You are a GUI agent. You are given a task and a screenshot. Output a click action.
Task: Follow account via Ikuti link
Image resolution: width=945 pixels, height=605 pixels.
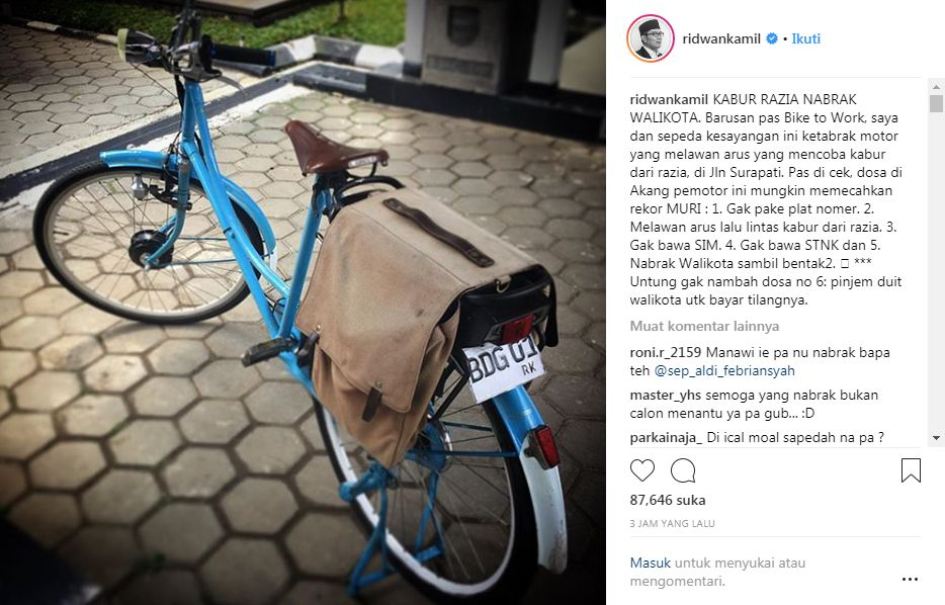click(806, 39)
